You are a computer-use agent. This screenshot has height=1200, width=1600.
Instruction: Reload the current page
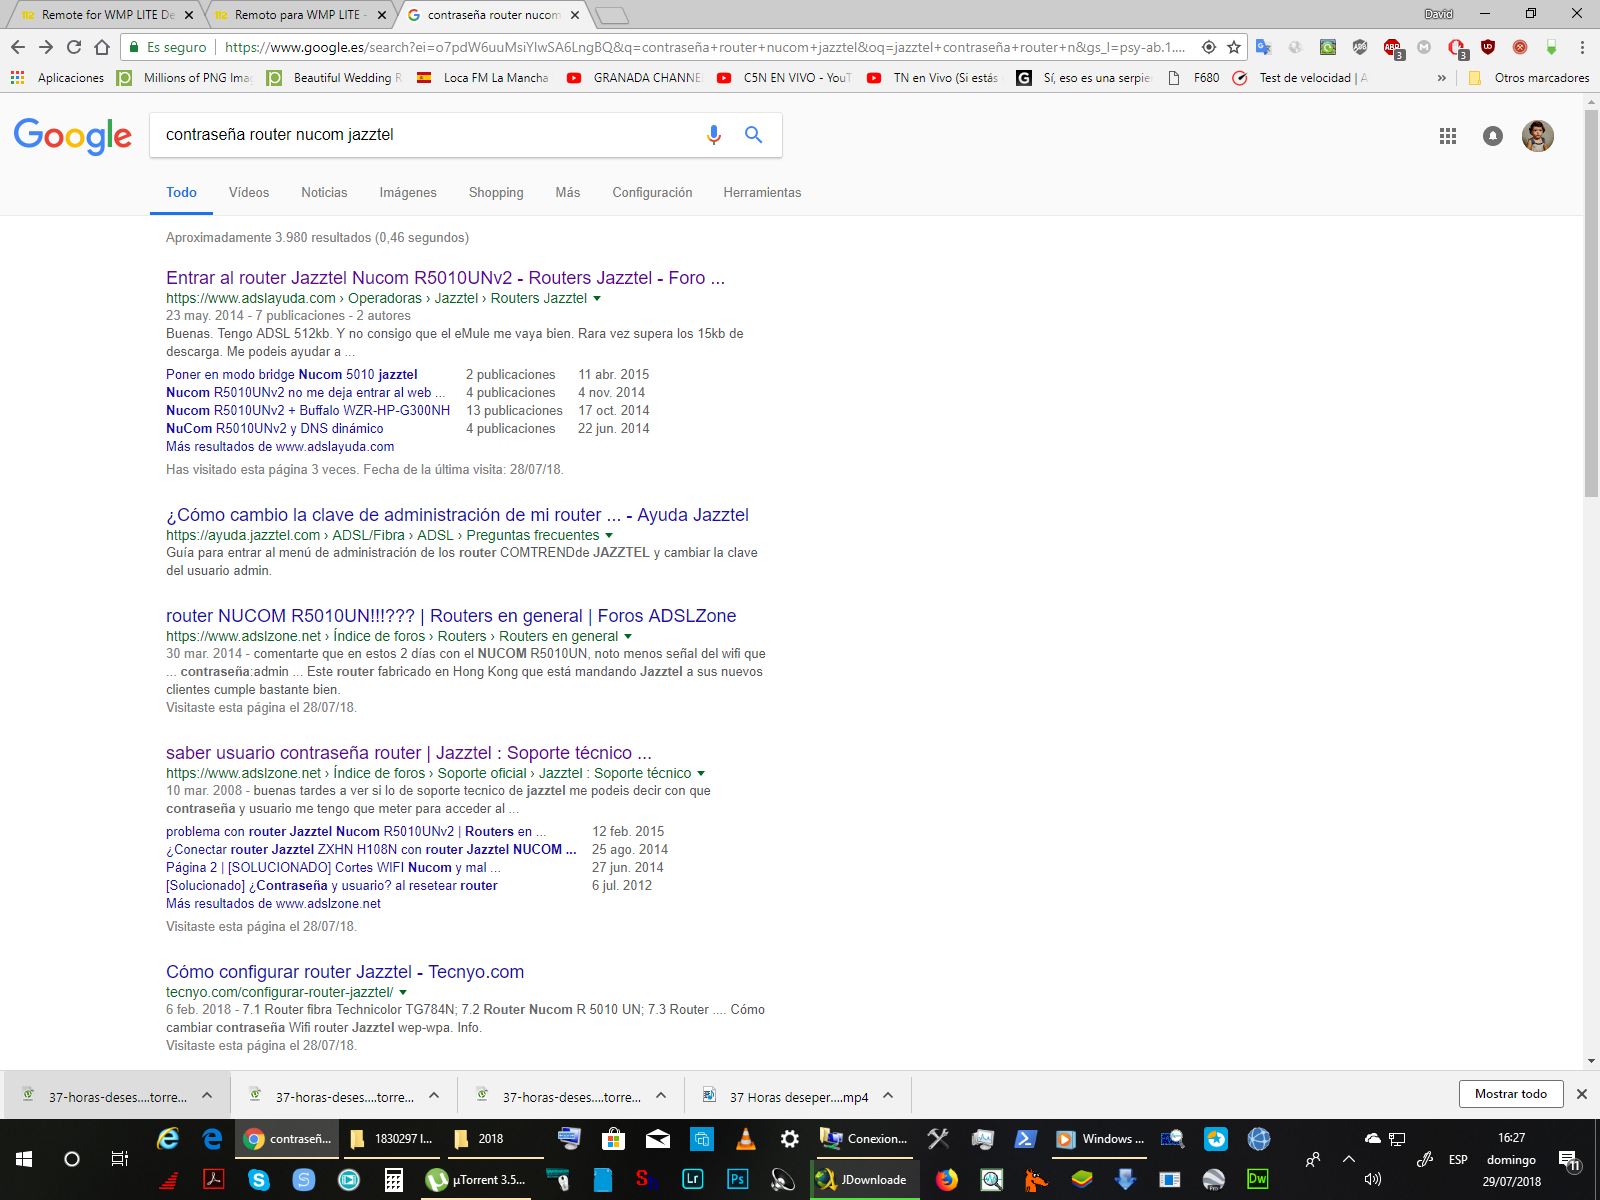[x=74, y=47]
